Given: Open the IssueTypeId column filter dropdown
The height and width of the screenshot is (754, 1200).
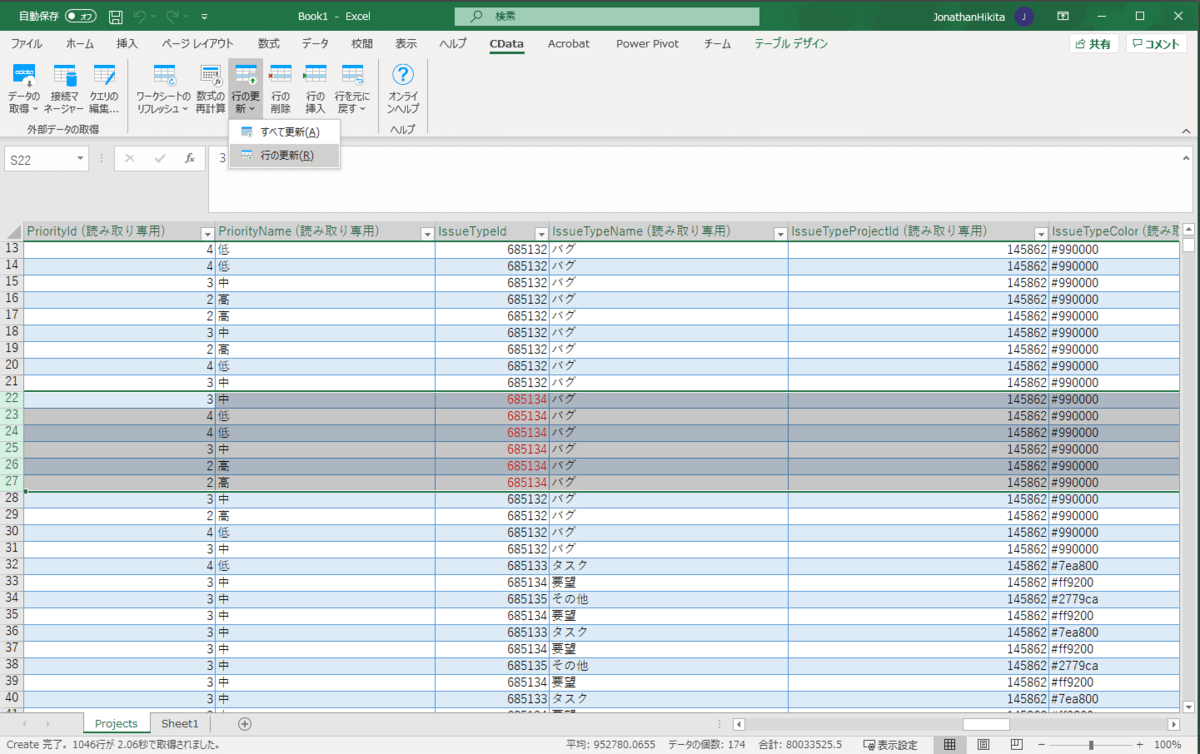Looking at the screenshot, I should [540, 233].
